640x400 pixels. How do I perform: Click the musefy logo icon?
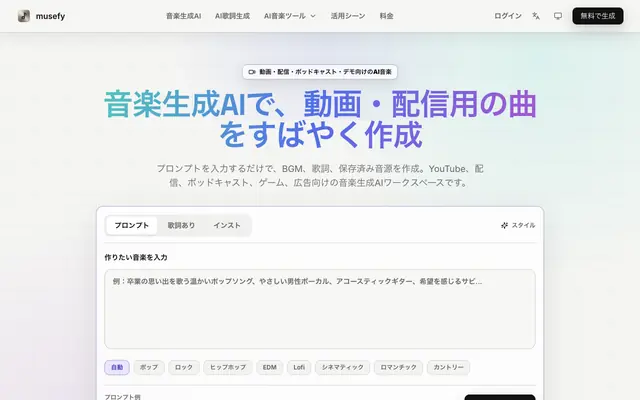pyautogui.click(x=24, y=16)
